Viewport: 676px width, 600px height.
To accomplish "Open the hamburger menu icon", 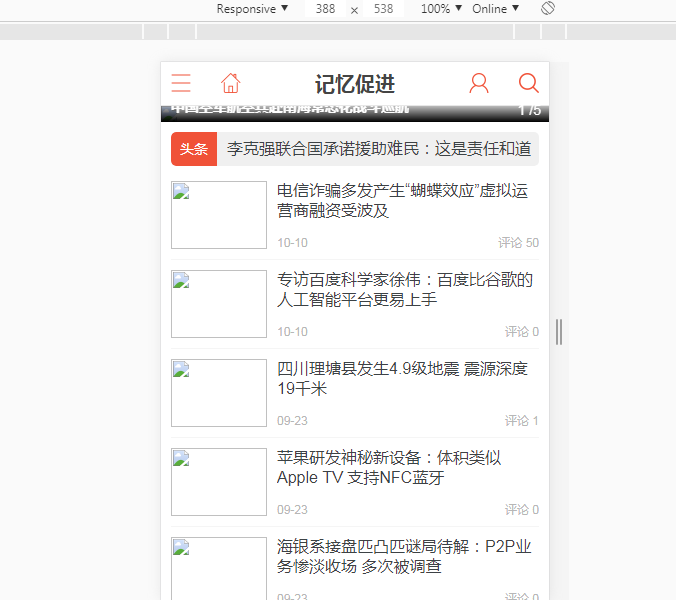I will [x=181, y=83].
